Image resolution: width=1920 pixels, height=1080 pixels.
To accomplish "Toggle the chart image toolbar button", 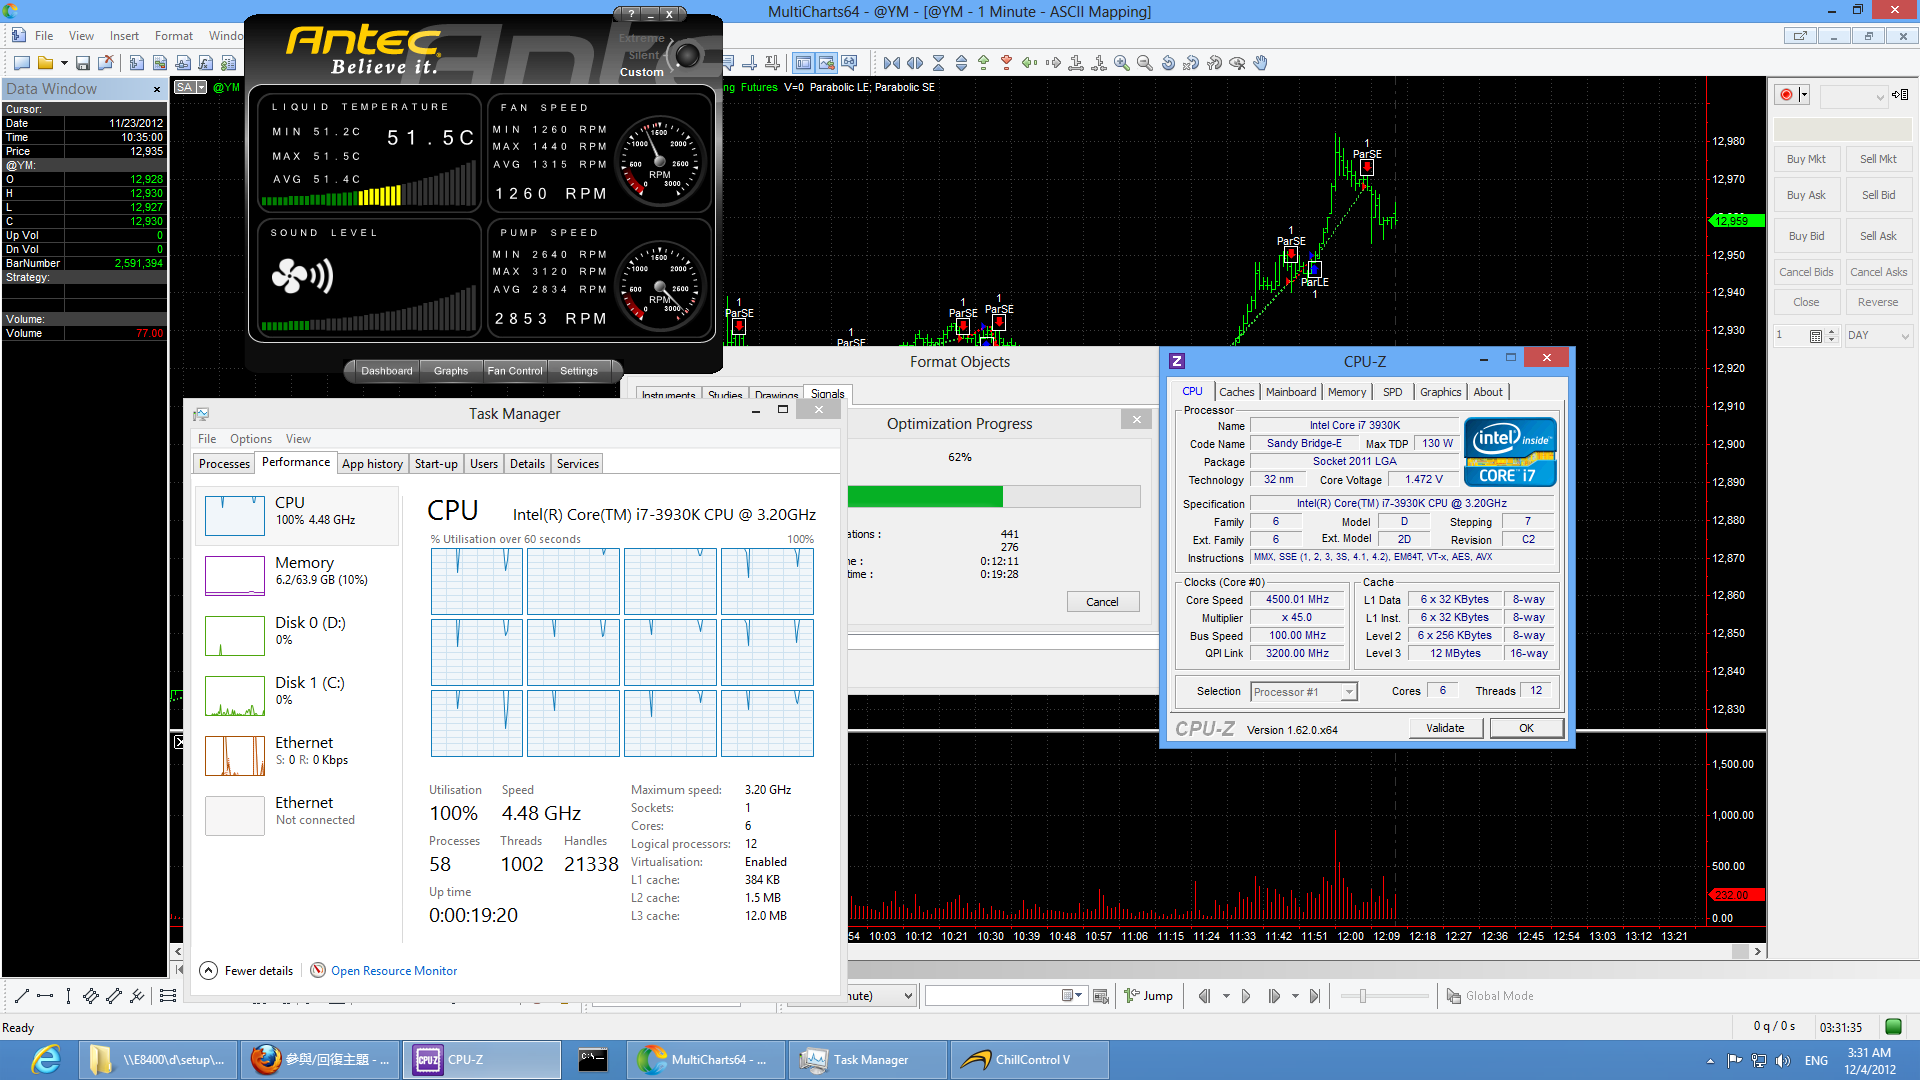I will click(x=826, y=63).
